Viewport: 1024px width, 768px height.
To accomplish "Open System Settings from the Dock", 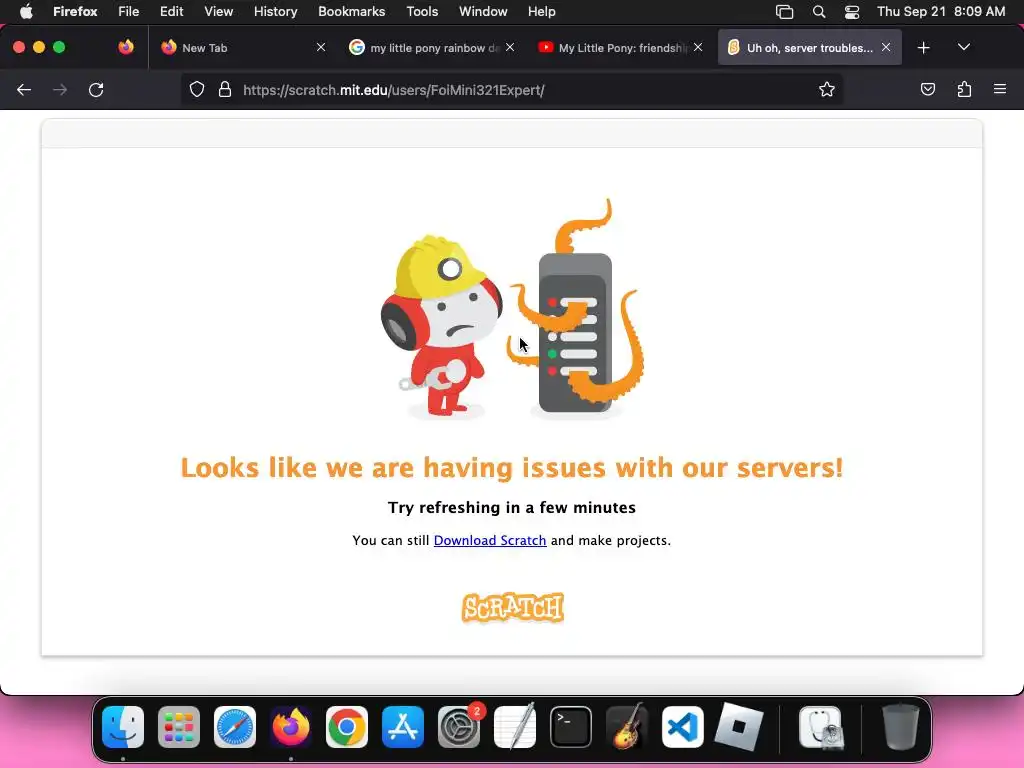I will pos(459,727).
